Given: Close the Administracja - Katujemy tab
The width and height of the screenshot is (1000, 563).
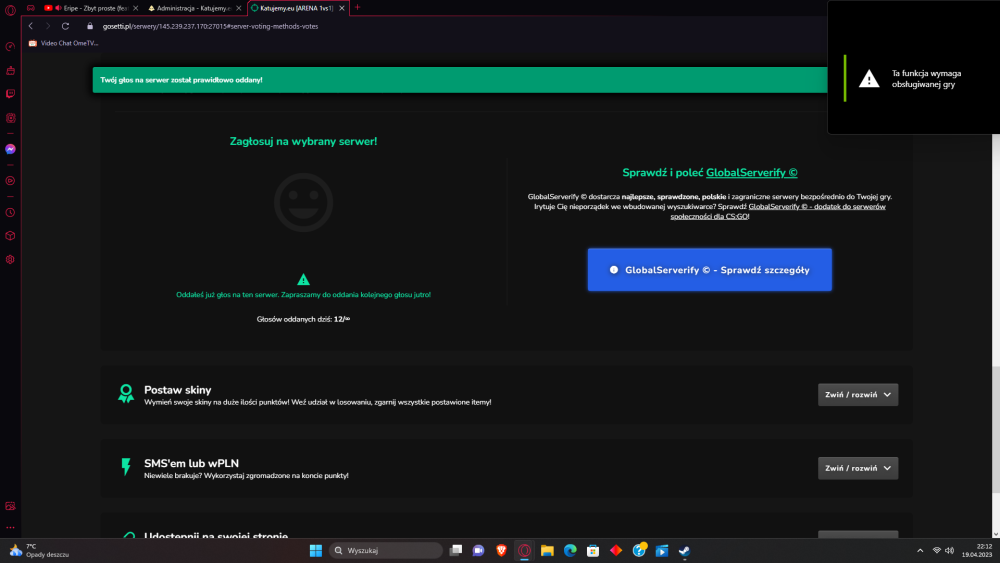Looking at the screenshot, I should point(239,8).
